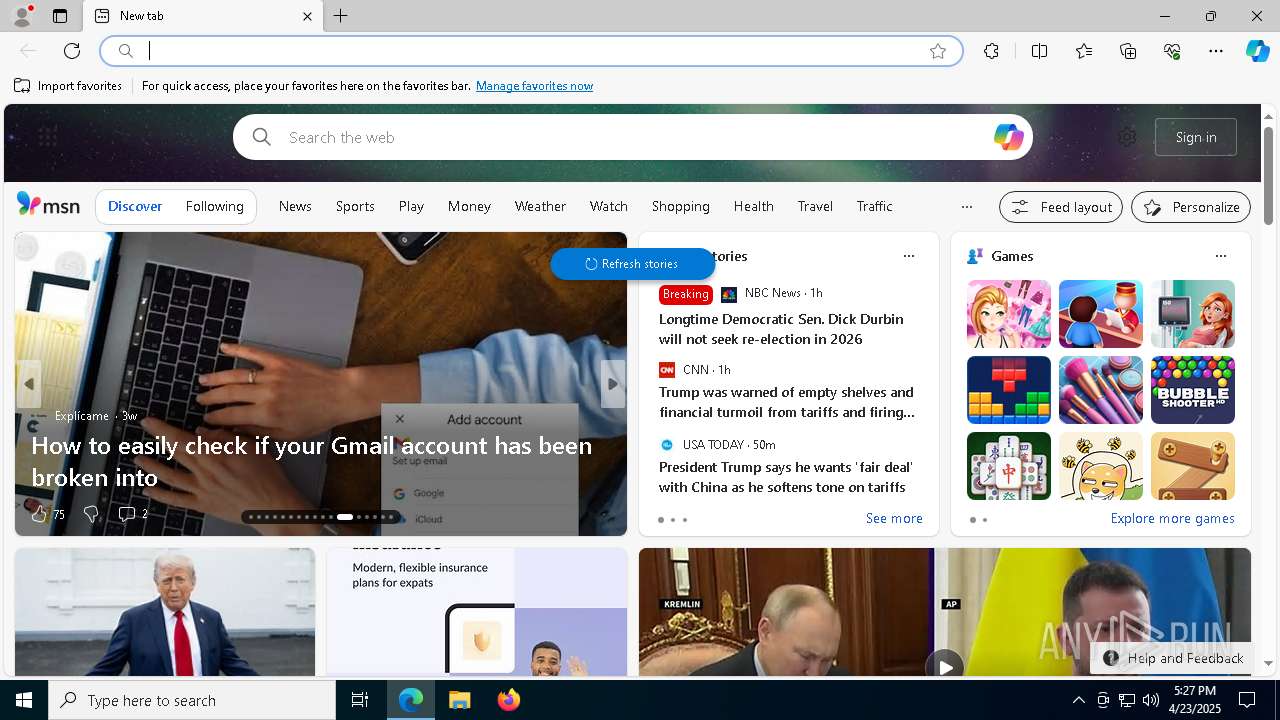Image resolution: width=1280 pixels, height=720 pixels.
Task: Expand more navigation categories ellipsis
Action: (966, 207)
